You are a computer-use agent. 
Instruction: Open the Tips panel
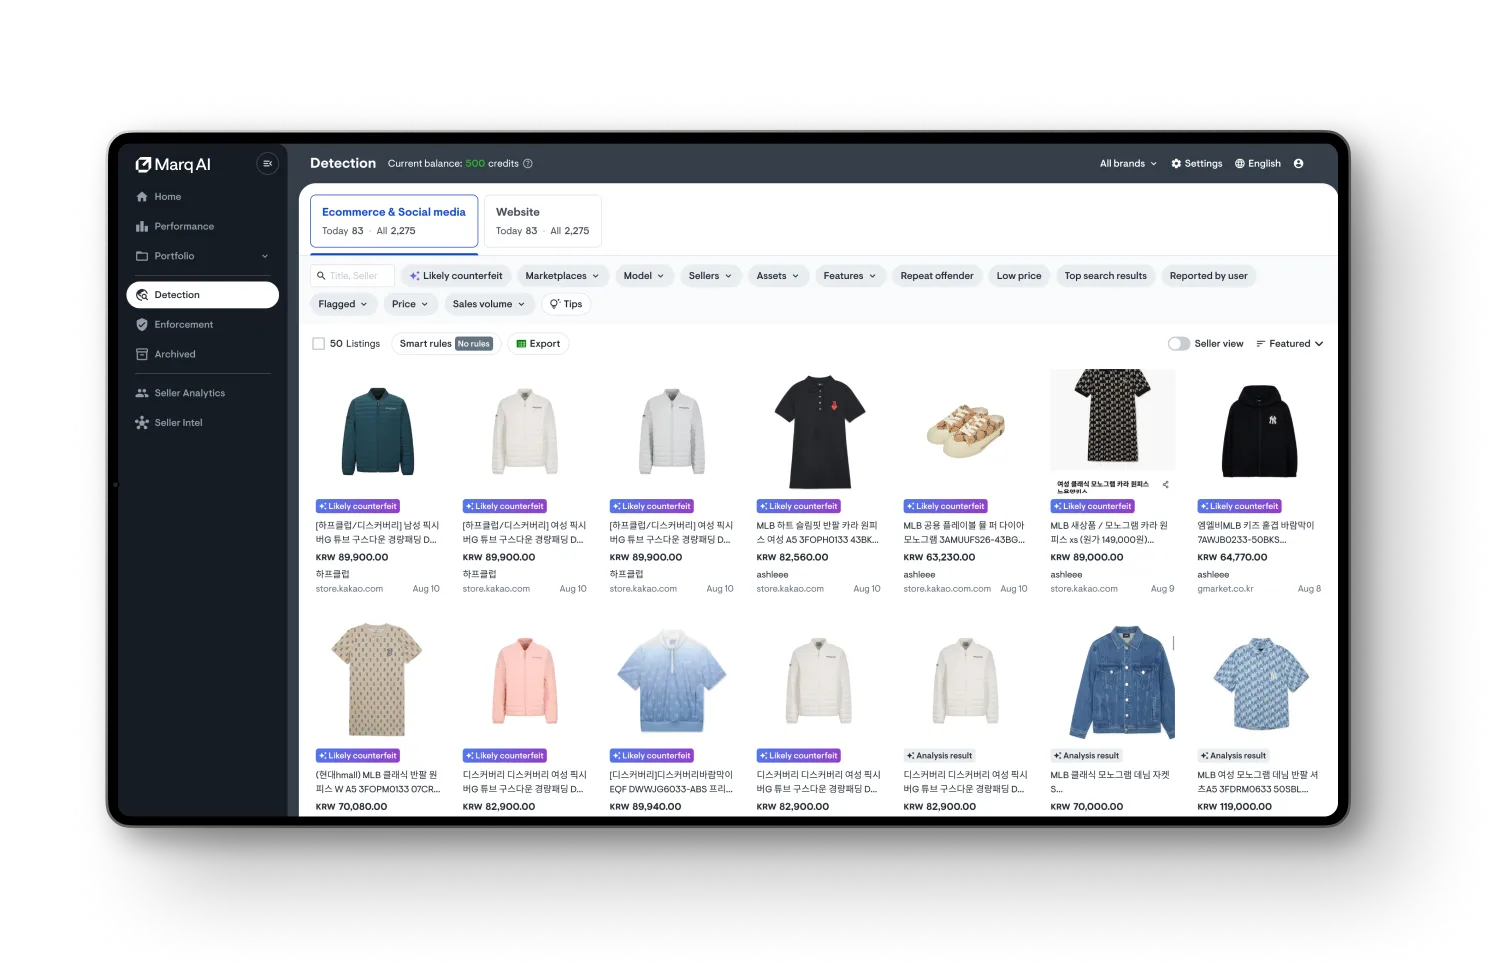click(566, 304)
